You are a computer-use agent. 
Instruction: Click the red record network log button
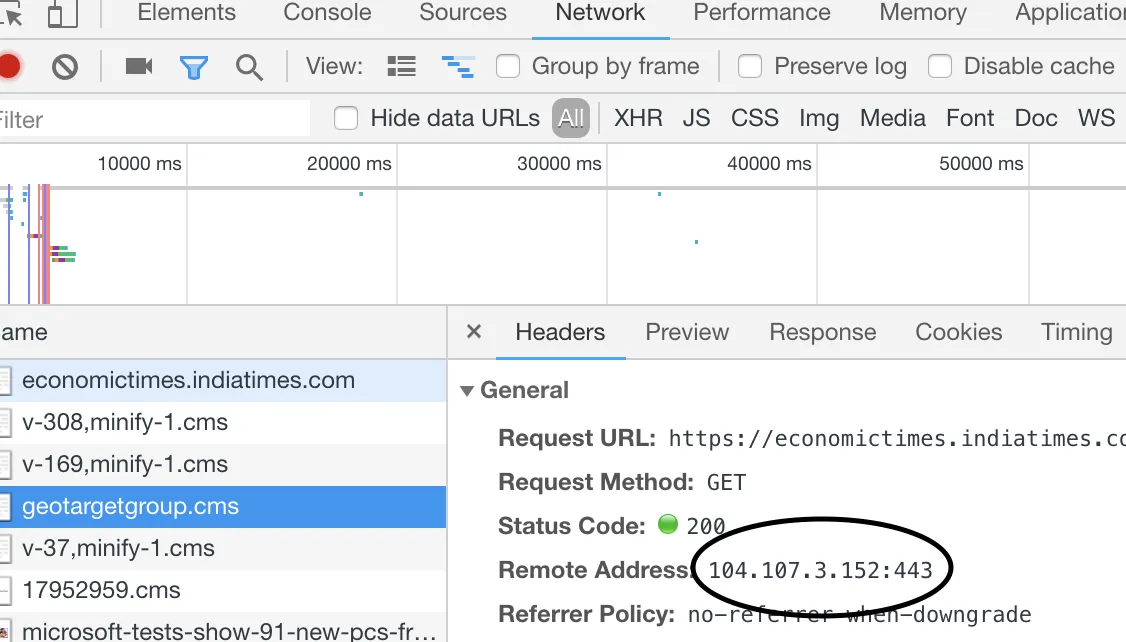click(8, 67)
